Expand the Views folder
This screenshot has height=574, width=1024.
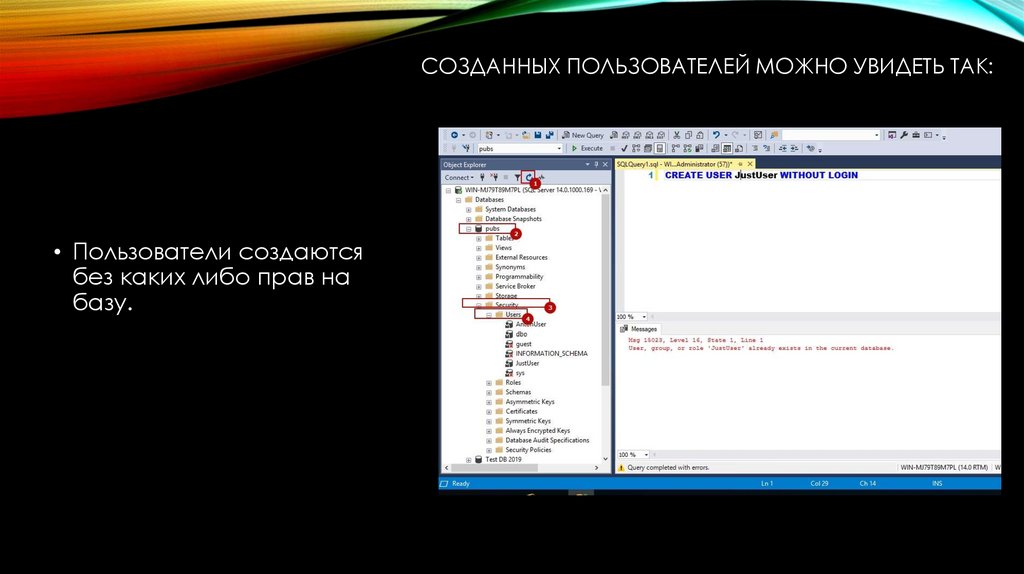click(479, 248)
